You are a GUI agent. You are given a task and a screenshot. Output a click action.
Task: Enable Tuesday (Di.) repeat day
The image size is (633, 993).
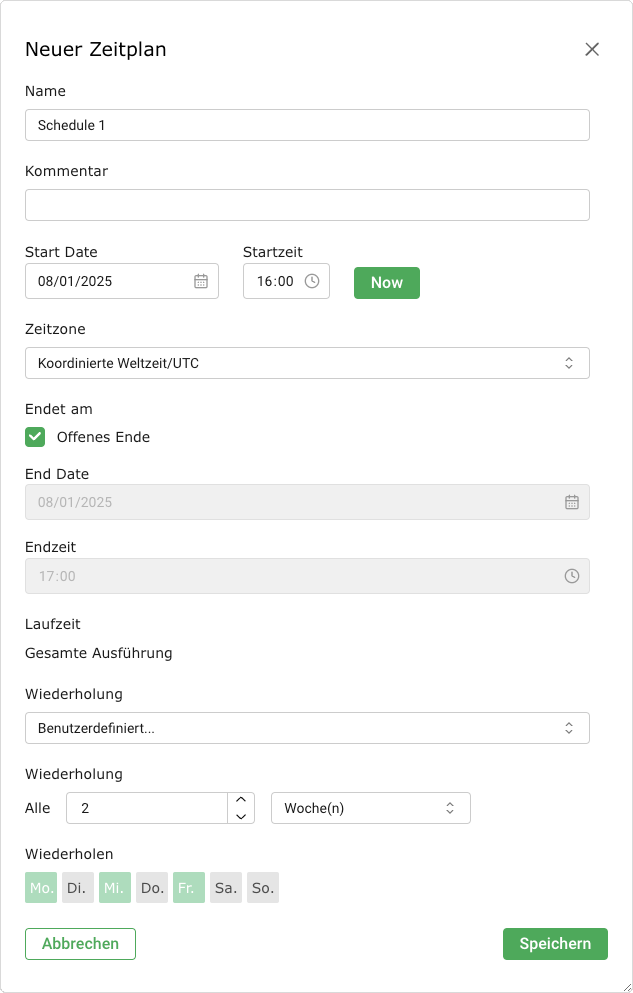coord(77,888)
